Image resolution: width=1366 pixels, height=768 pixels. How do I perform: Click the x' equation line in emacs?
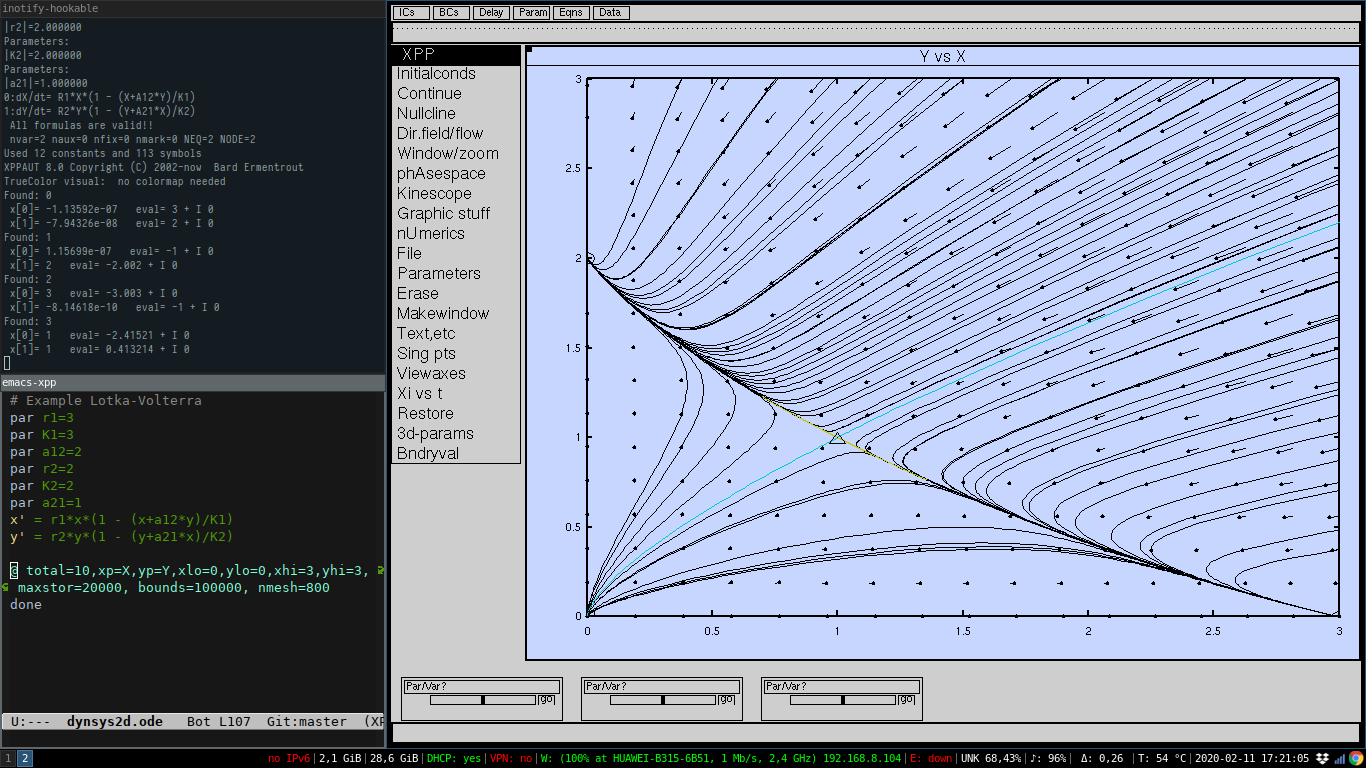pyautogui.click(x=122, y=519)
